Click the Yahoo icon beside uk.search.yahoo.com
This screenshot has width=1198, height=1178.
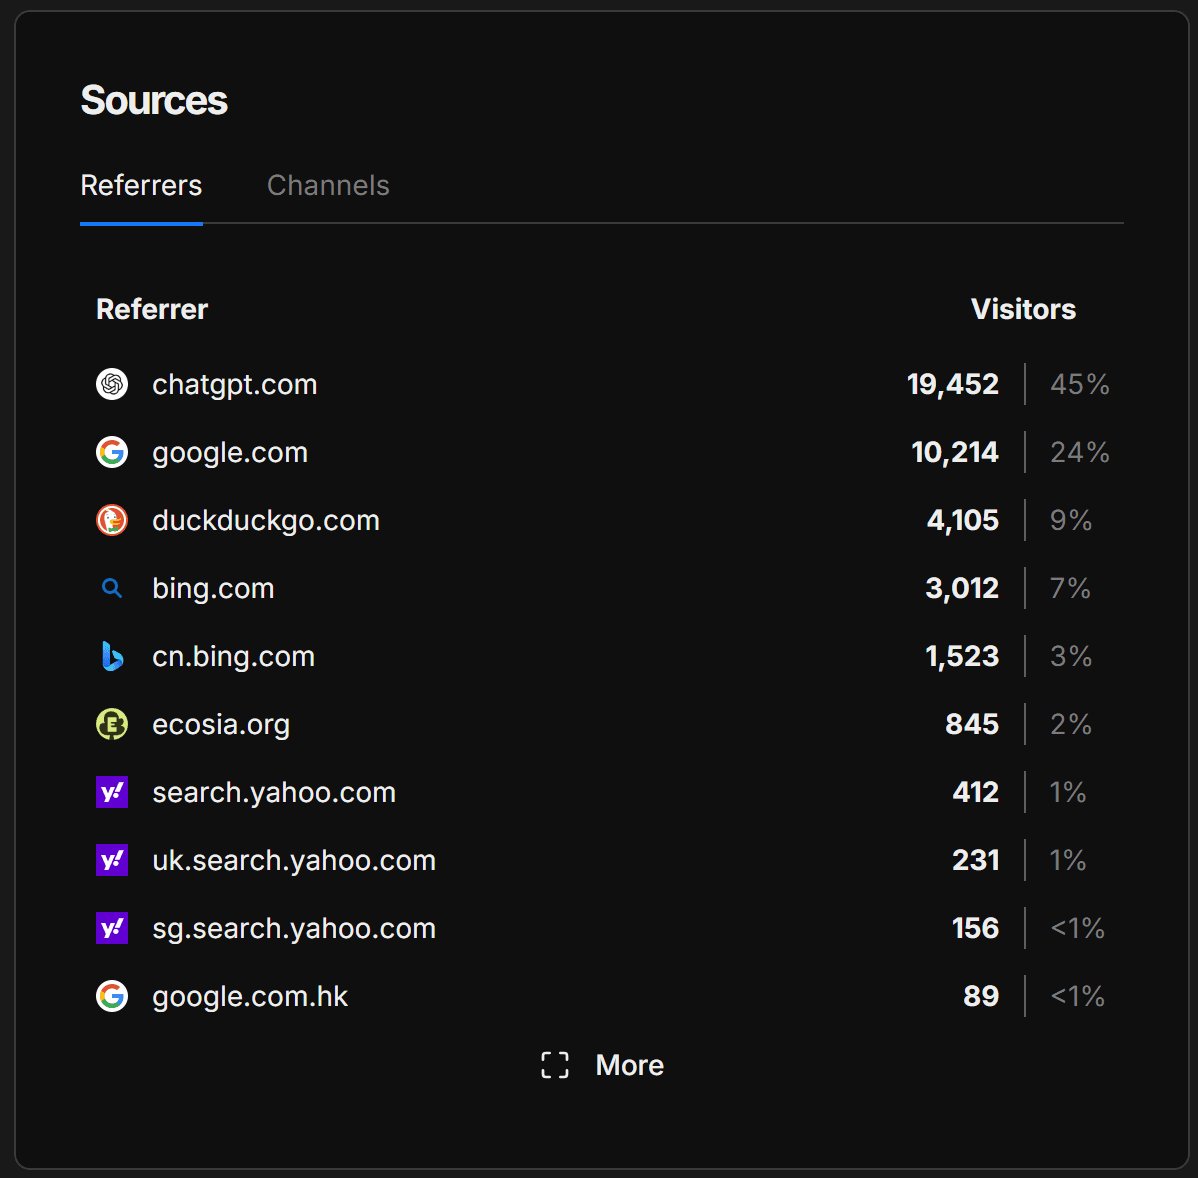[112, 860]
